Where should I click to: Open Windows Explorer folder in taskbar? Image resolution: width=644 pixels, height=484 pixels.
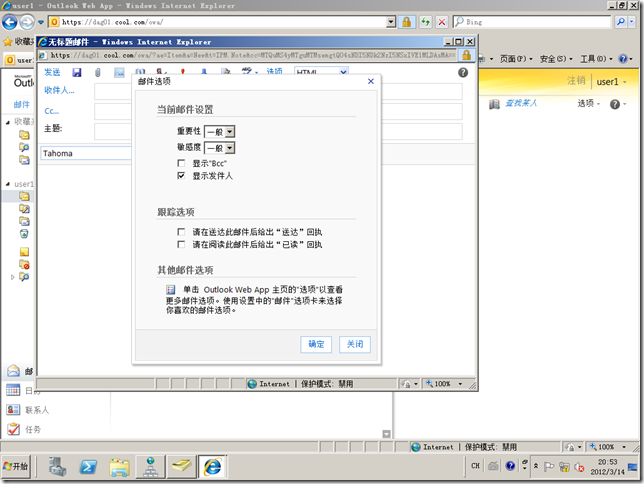click(x=119, y=466)
